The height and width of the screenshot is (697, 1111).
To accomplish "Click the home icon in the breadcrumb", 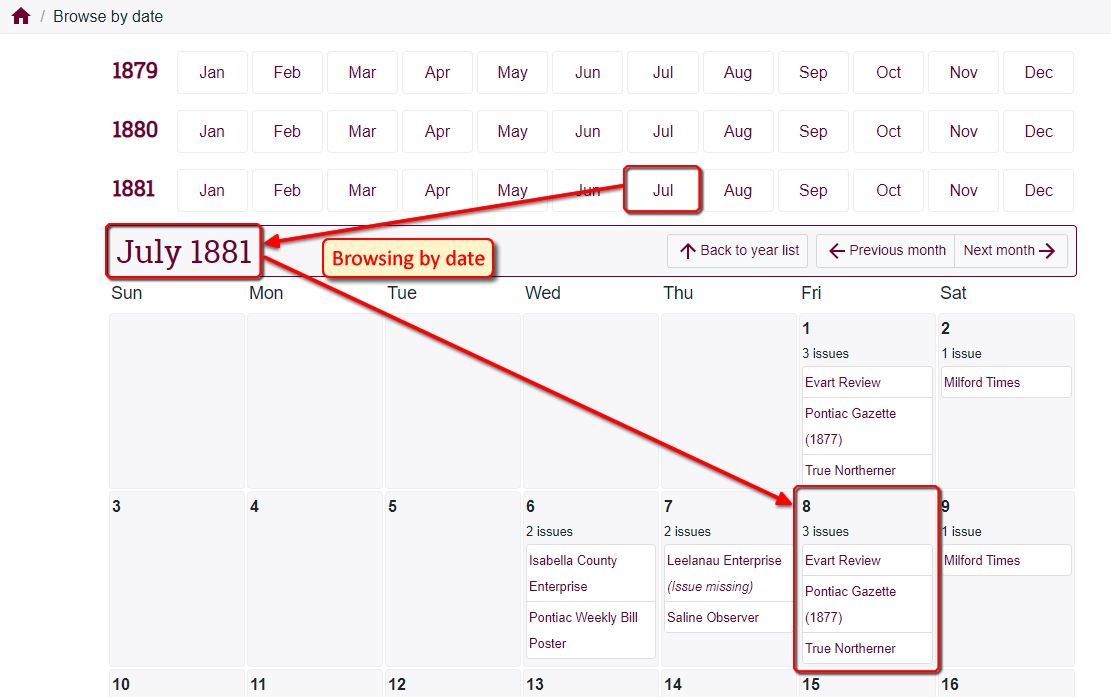I will [x=20, y=16].
